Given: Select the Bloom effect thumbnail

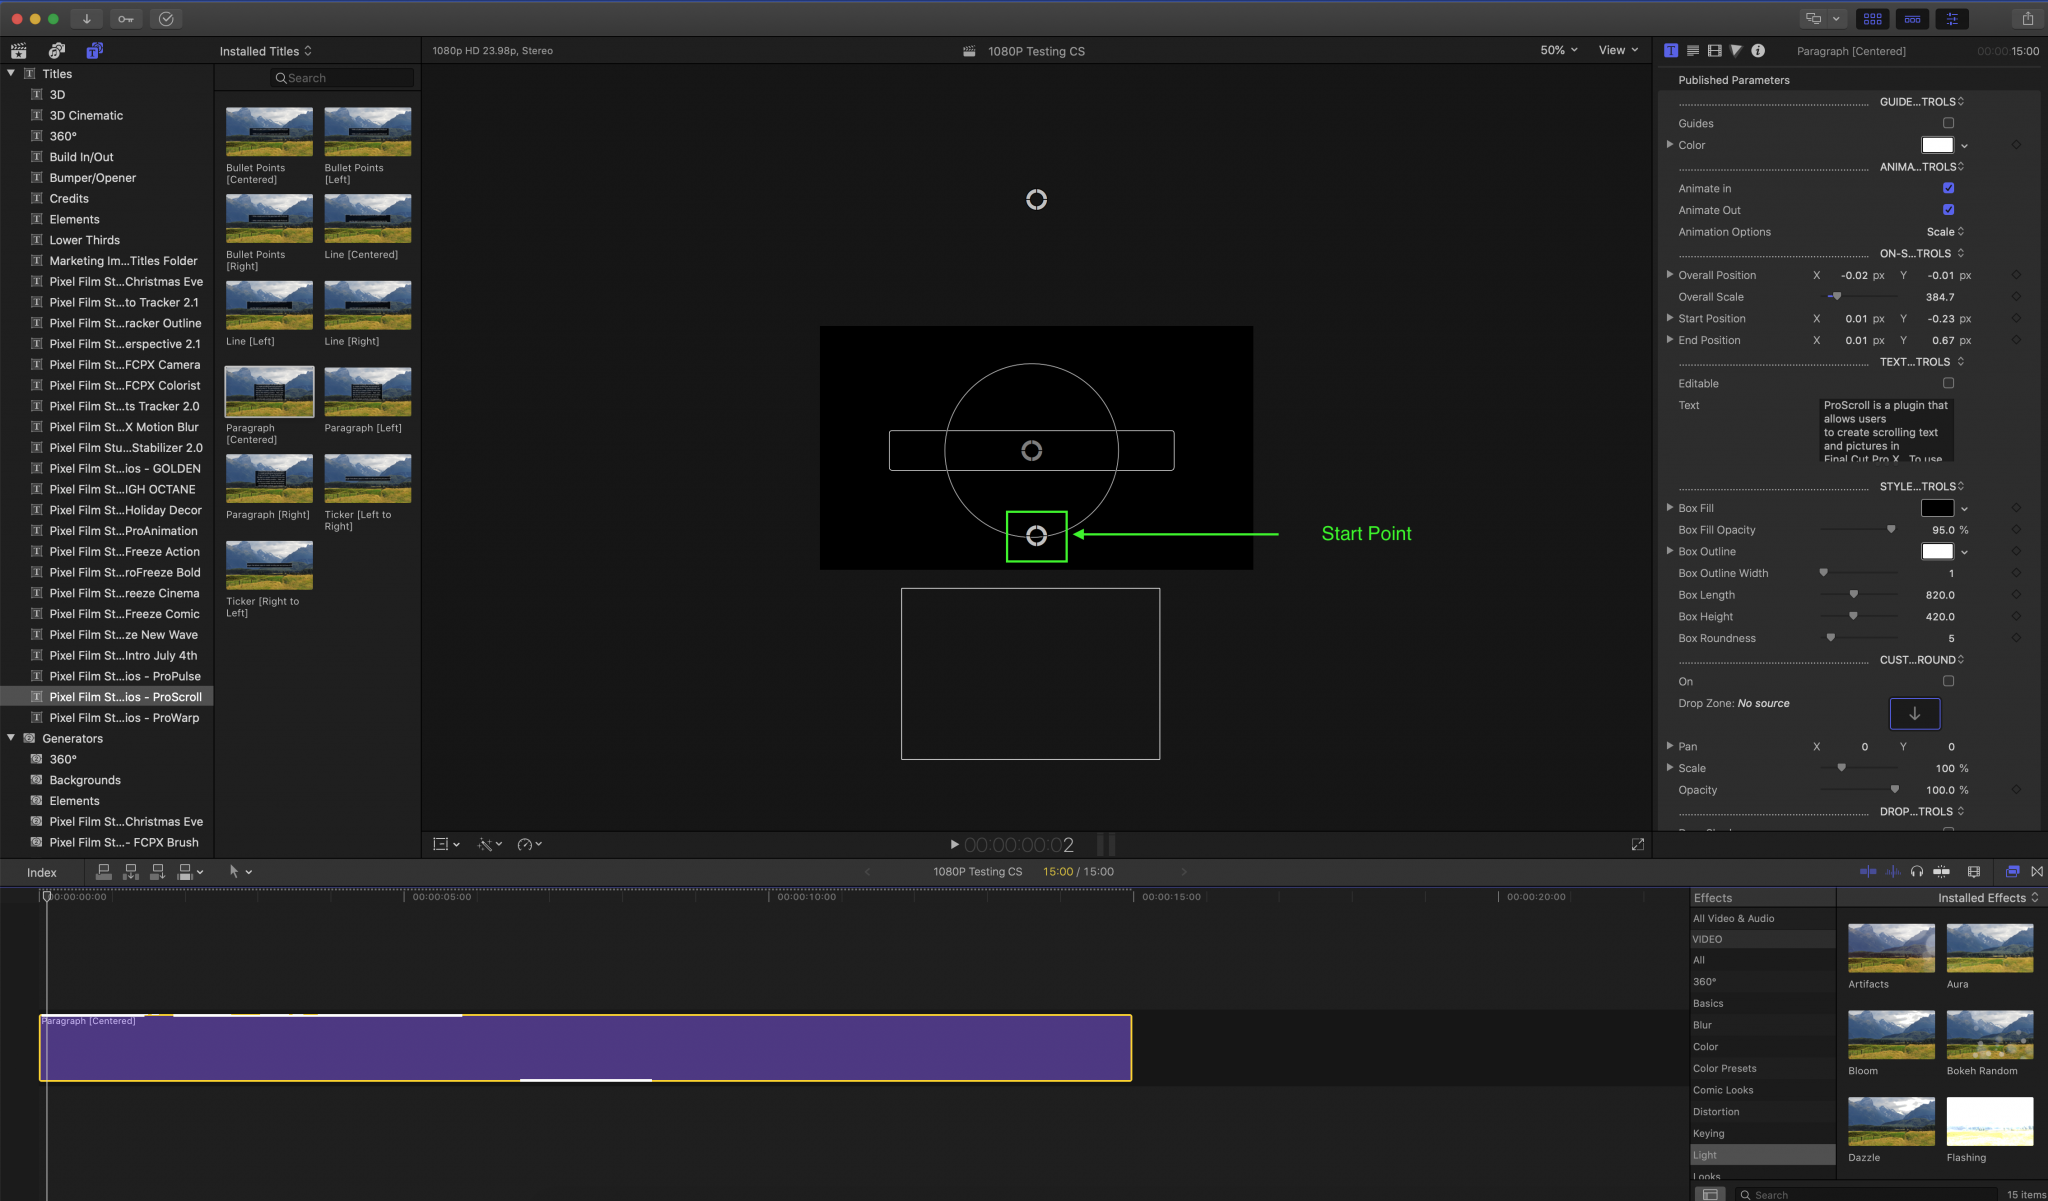Looking at the screenshot, I should point(1891,1035).
